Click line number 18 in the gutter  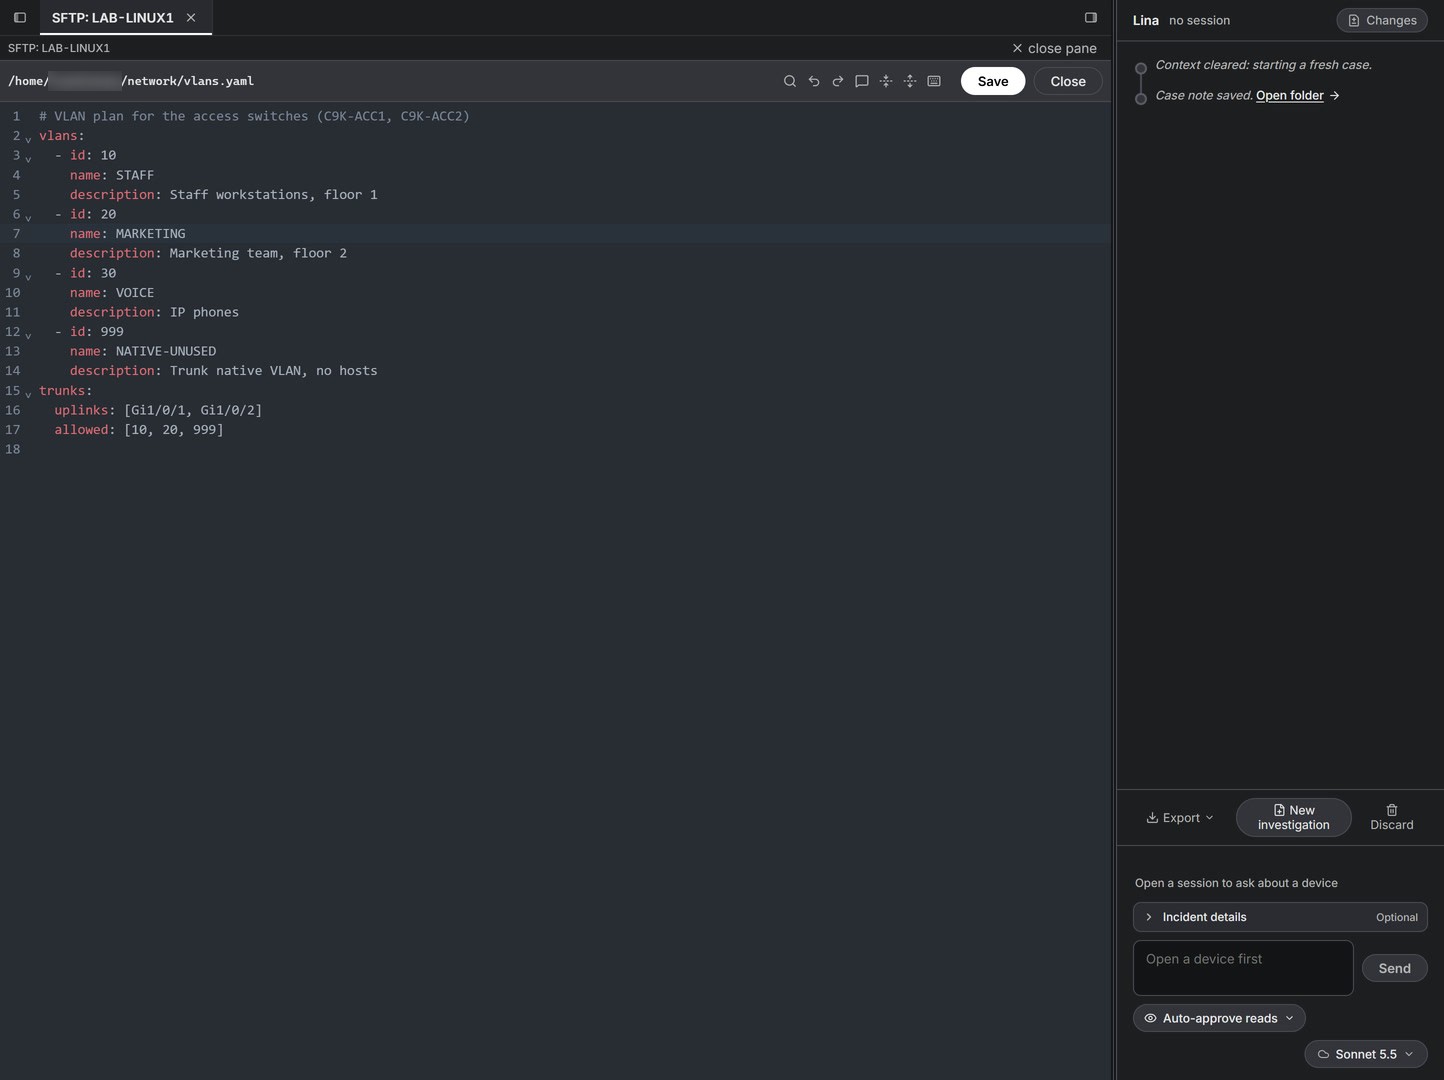13,449
